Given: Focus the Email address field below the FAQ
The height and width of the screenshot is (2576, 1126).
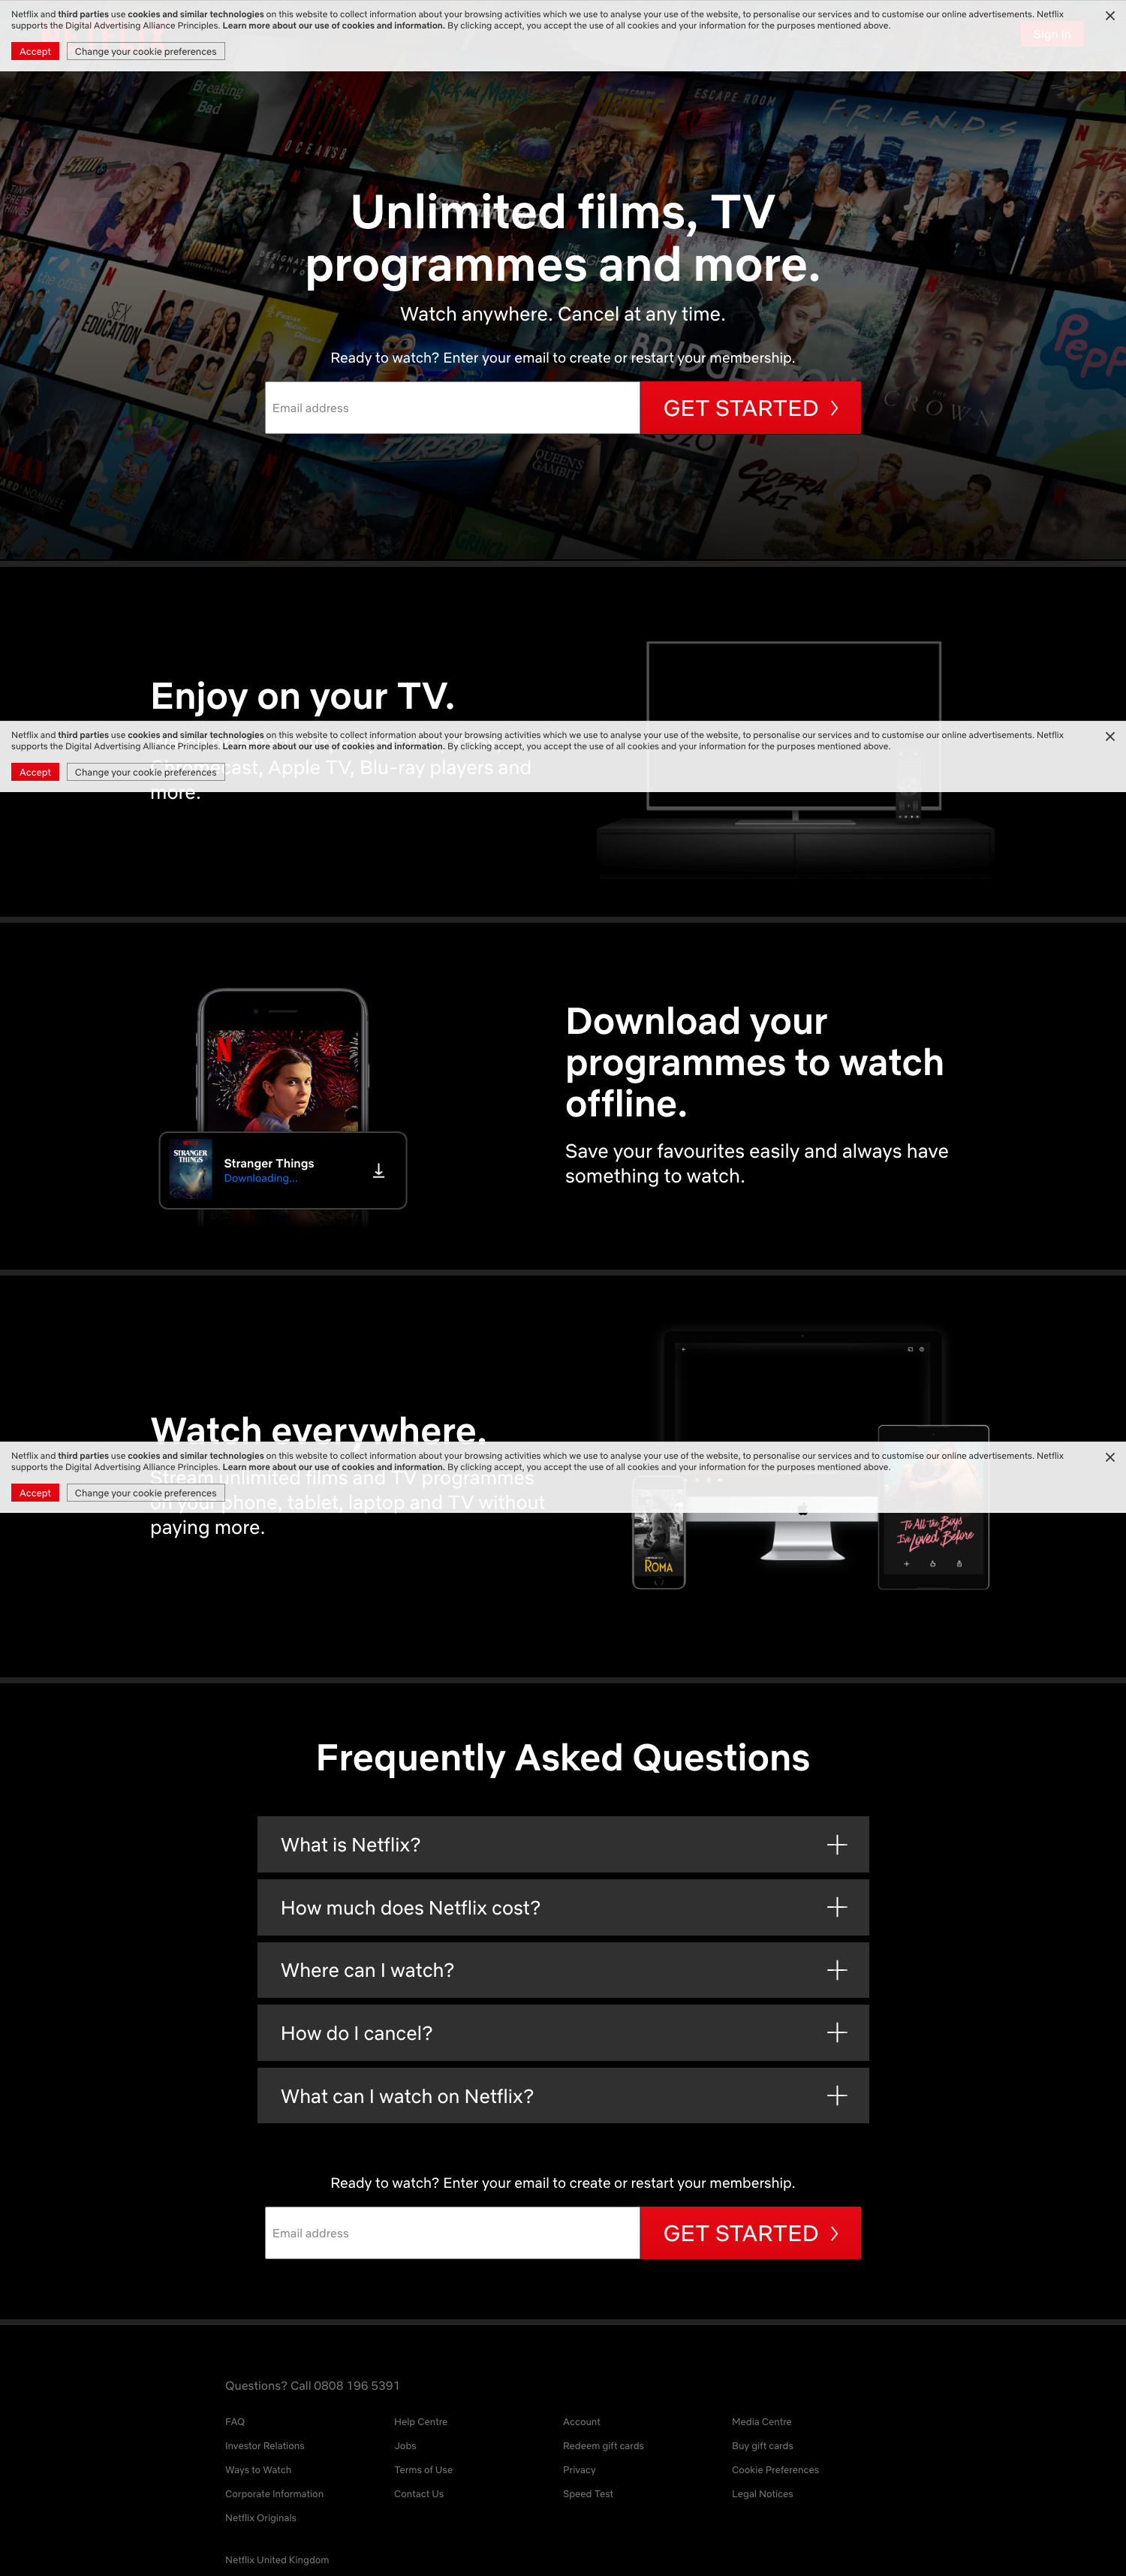Looking at the screenshot, I should tap(452, 2233).
